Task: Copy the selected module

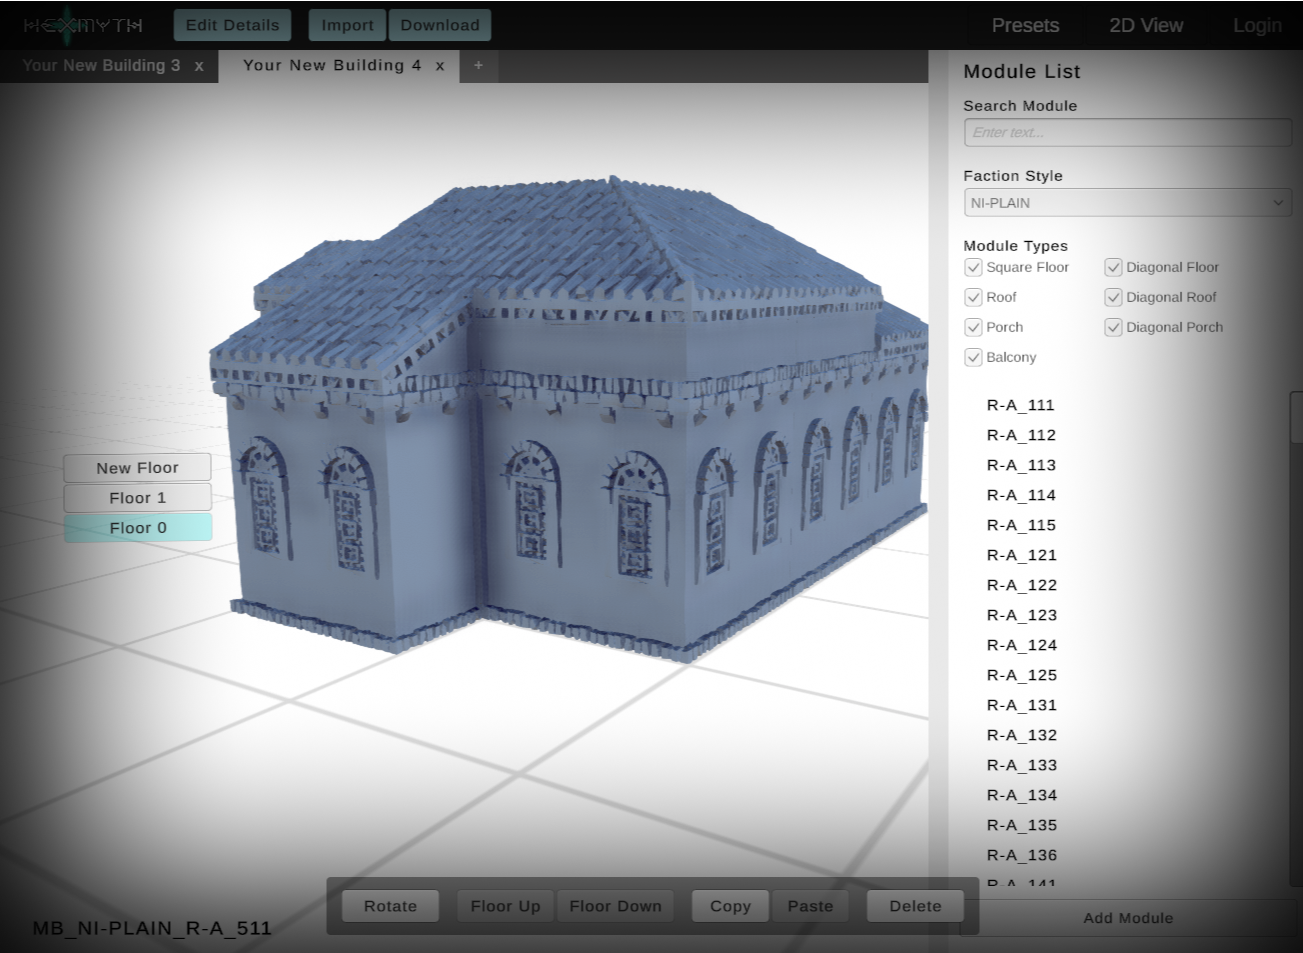Action: 729,906
